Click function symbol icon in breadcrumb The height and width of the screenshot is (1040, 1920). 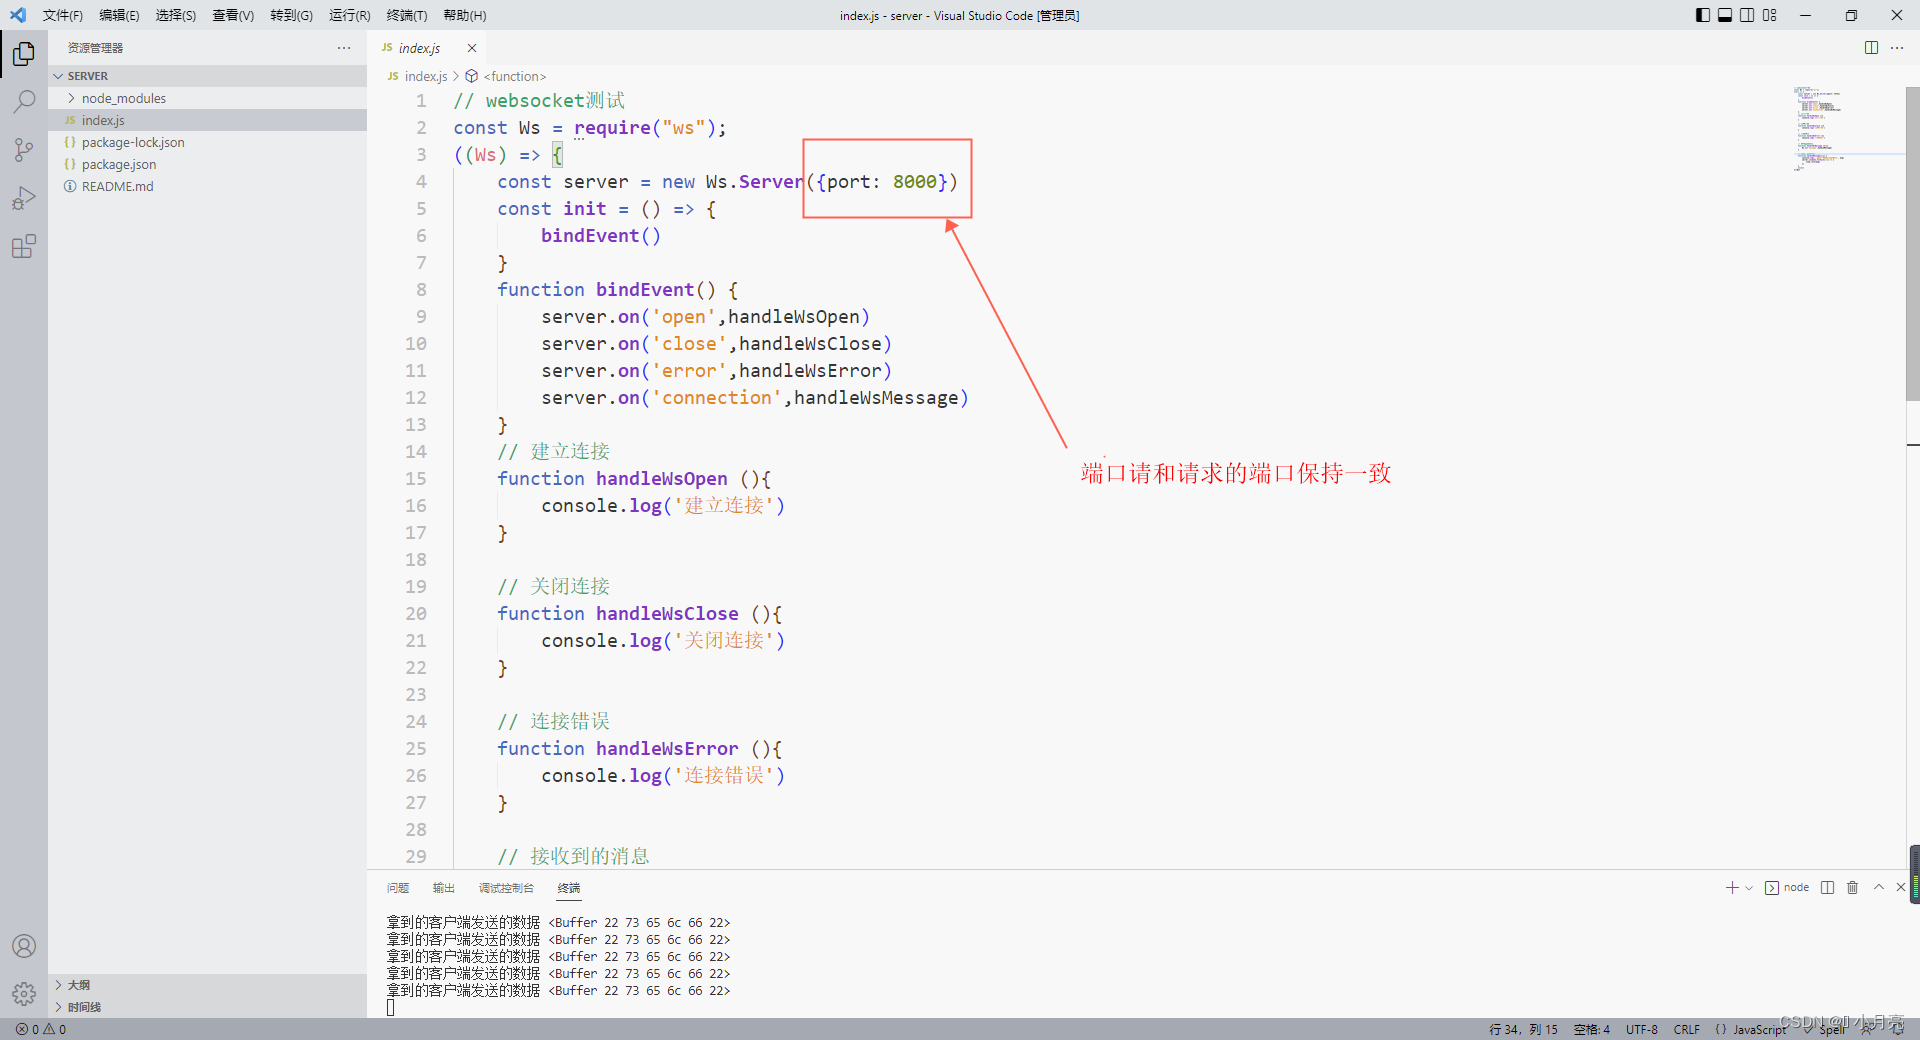point(472,76)
